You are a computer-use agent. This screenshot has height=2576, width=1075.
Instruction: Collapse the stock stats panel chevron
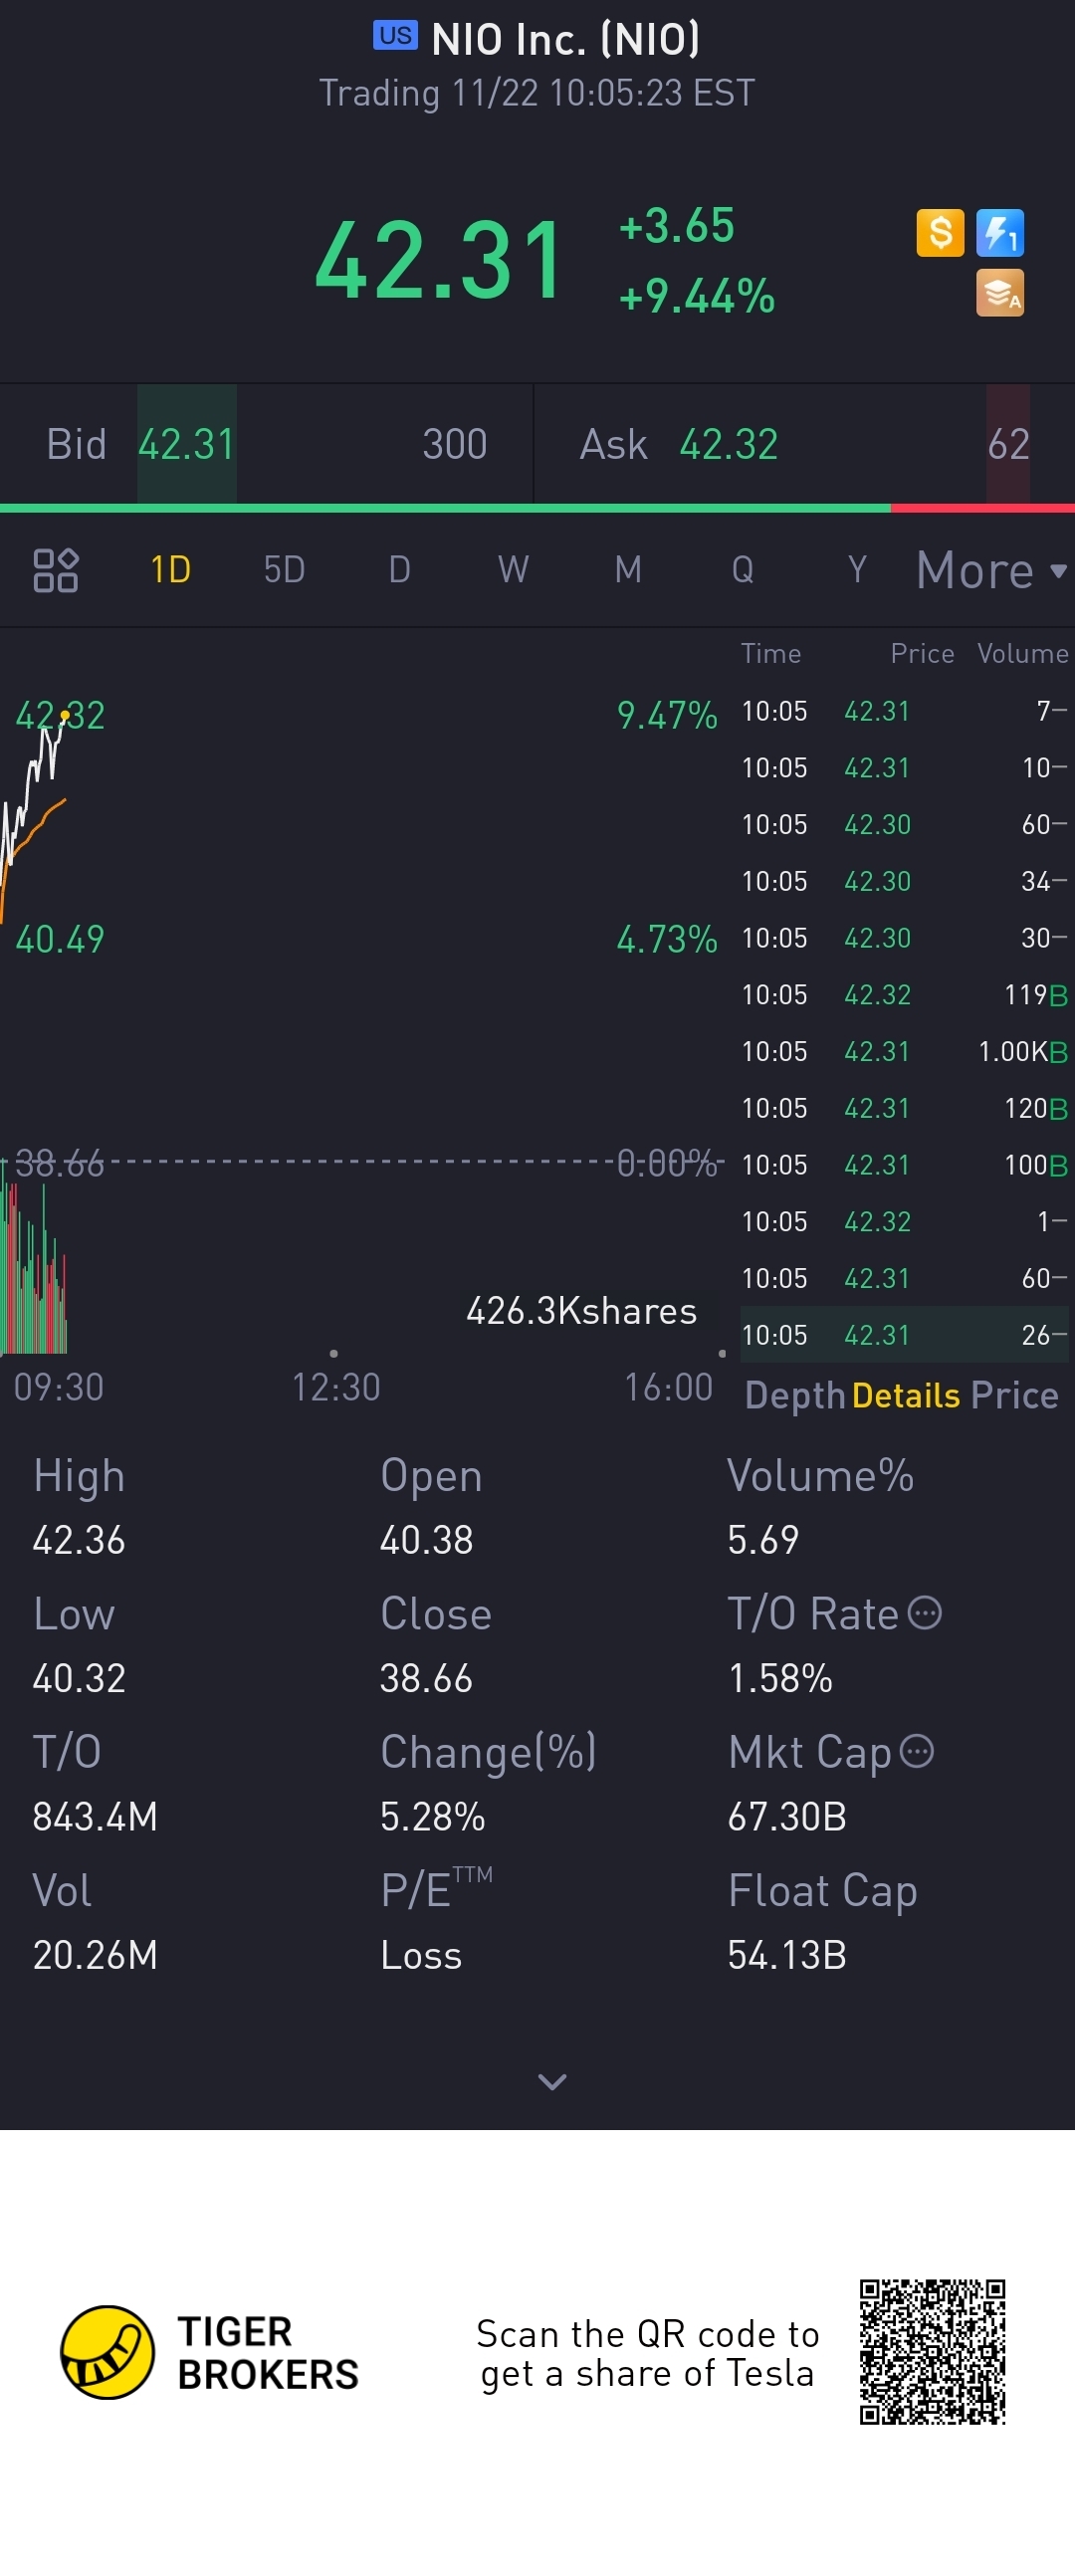(x=552, y=2082)
